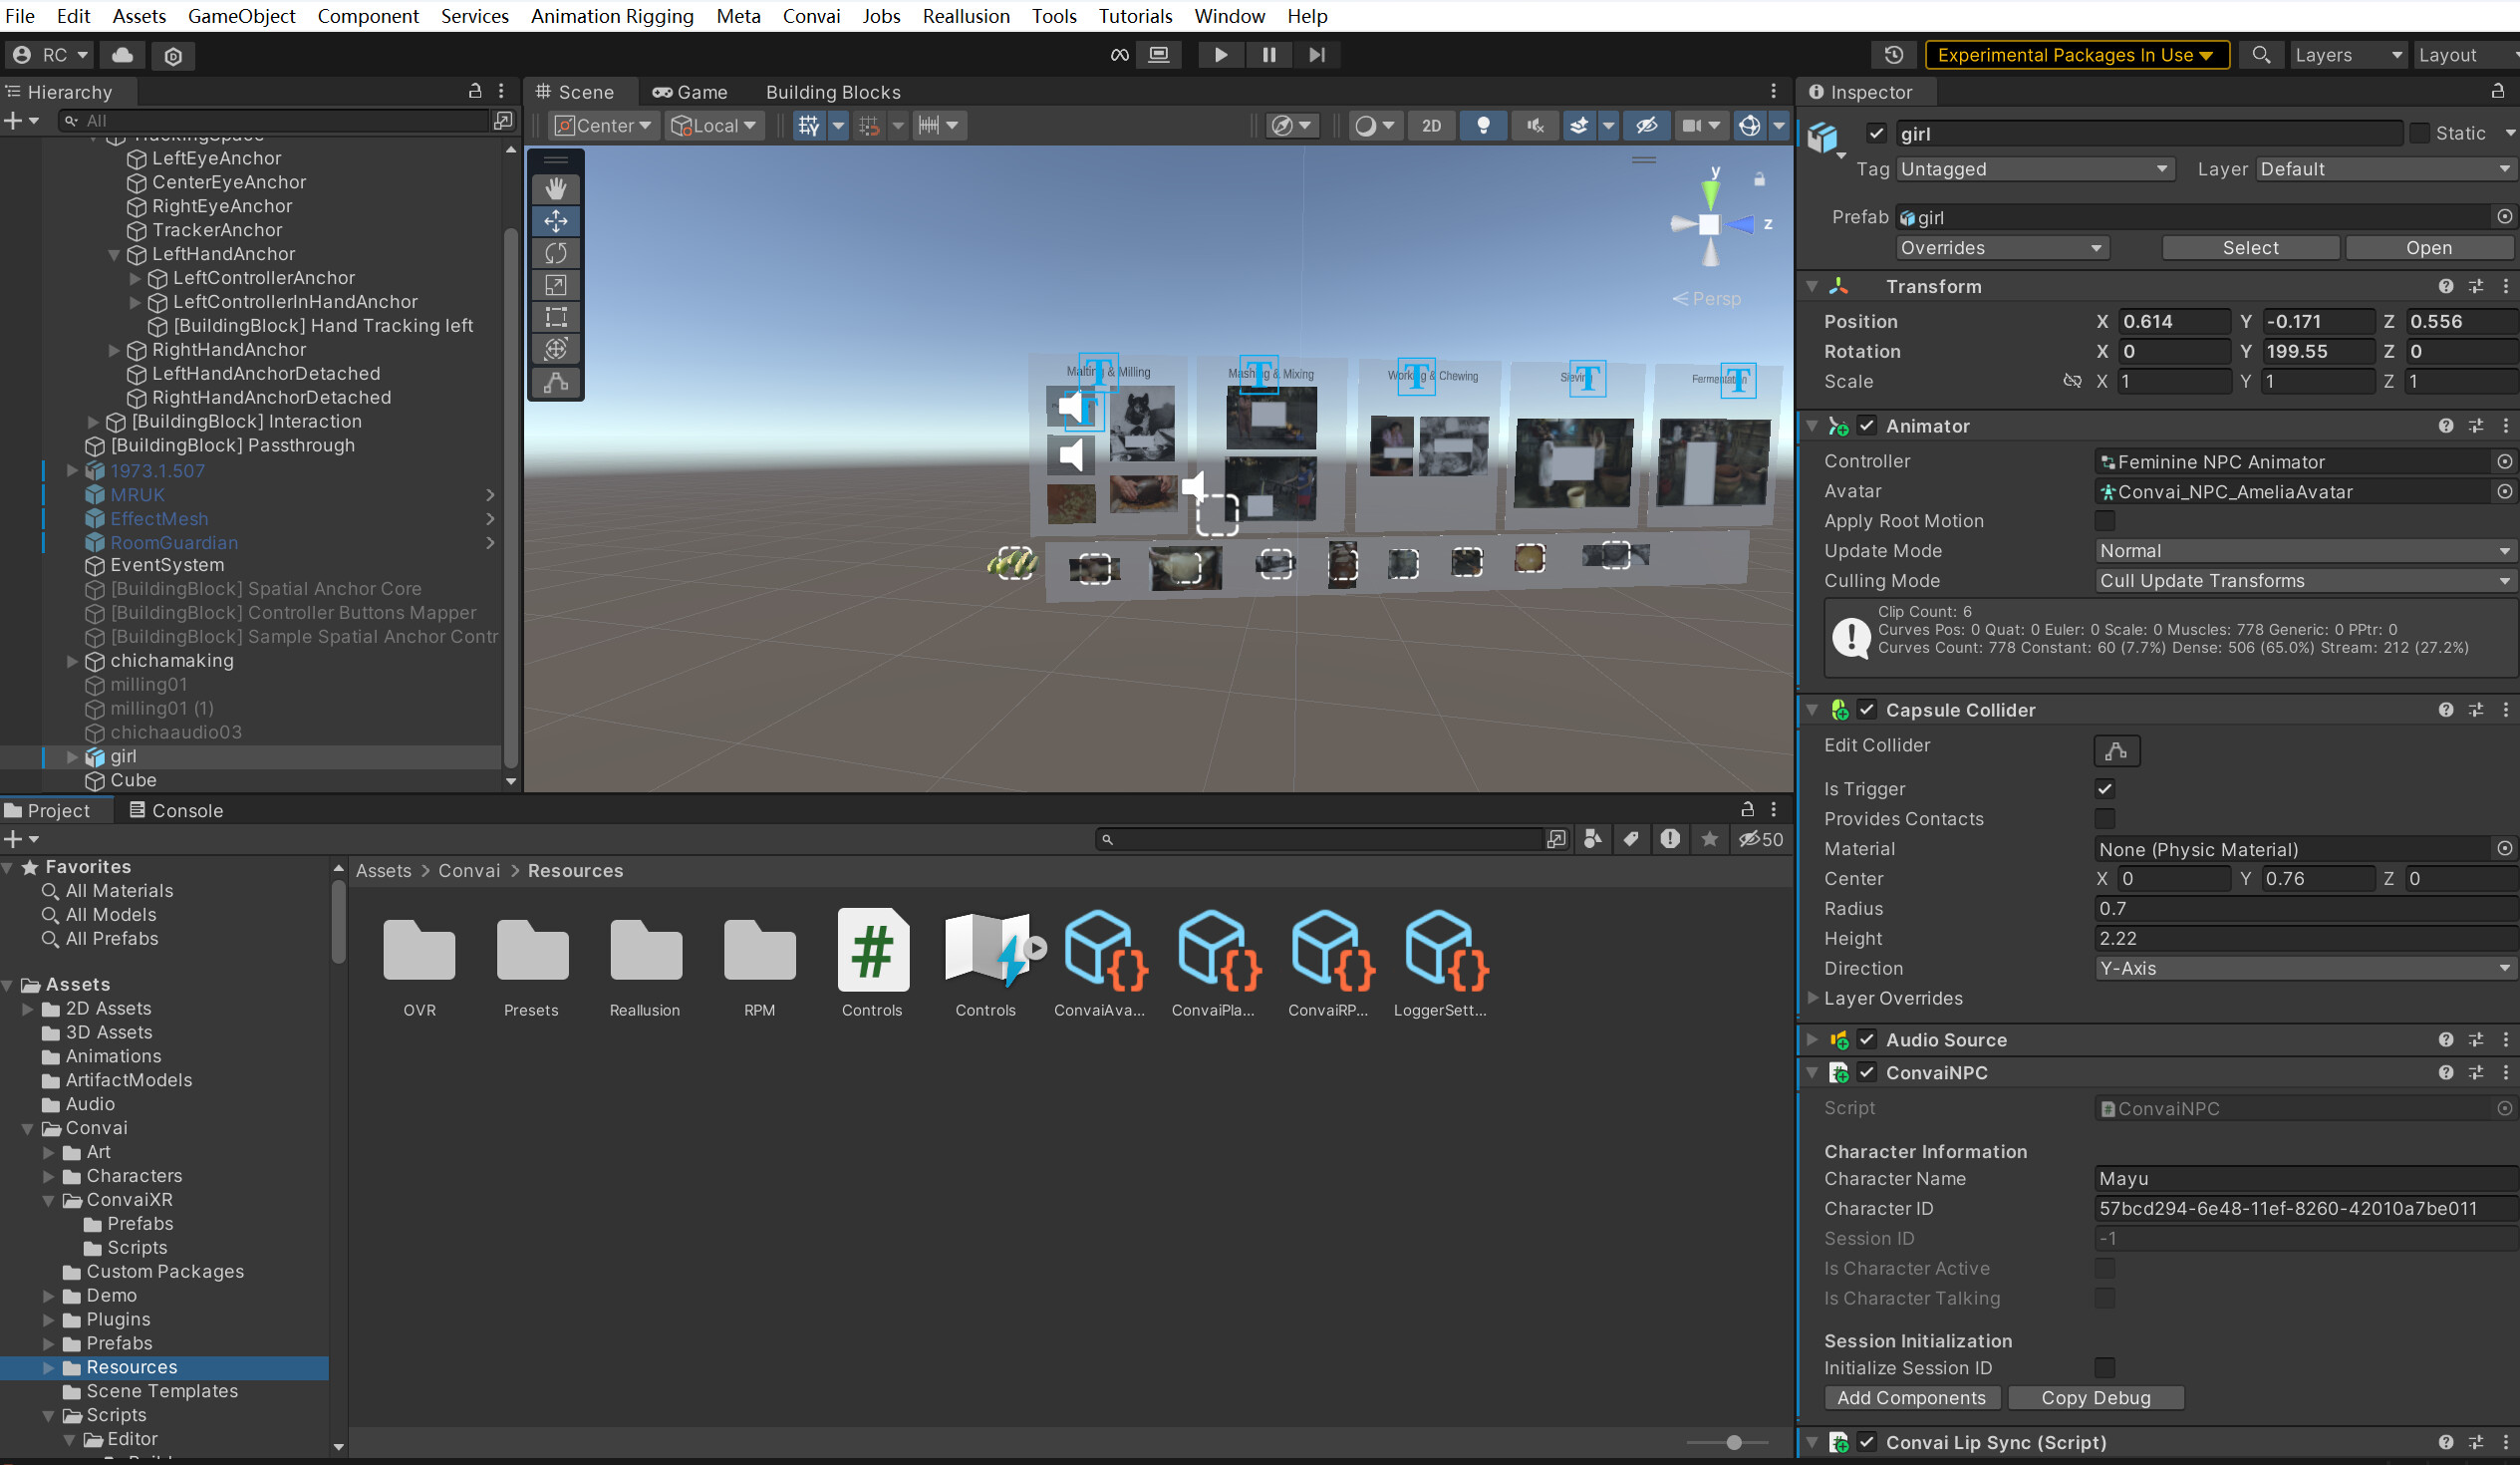Open the Layers dropdown
2520x1465 pixels.
pyautogui.click(x=2347, y=55)
